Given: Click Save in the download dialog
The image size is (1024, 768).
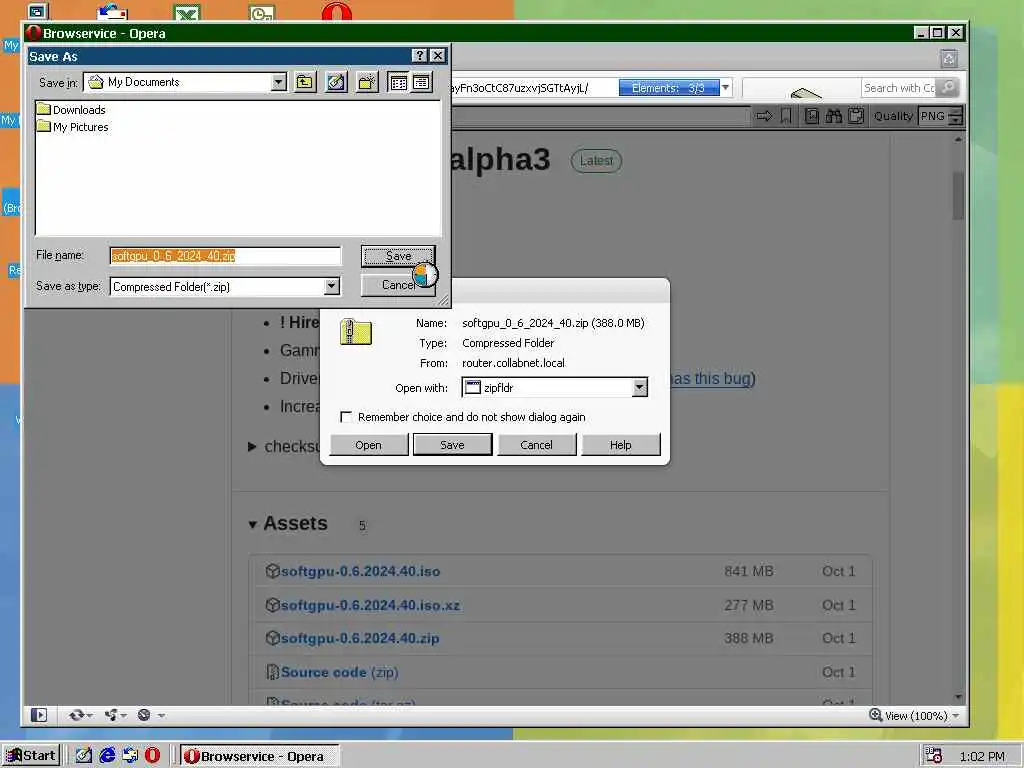Looking at the screenshot, I should click(x=452, y=445).
